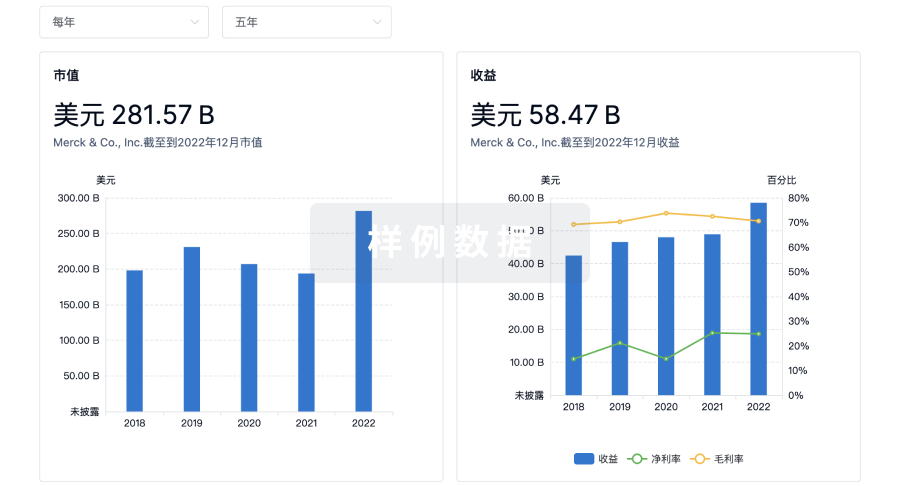900x486 pixels.
Task: Select the 2022 revenue bar
Action: (x=758, y=299)
